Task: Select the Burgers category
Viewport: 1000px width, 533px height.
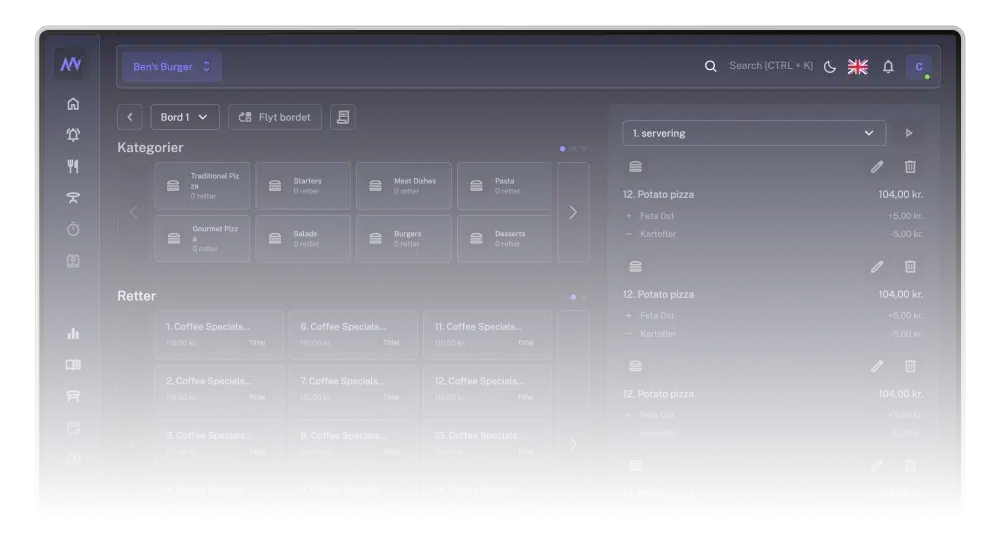Action: 404,238
